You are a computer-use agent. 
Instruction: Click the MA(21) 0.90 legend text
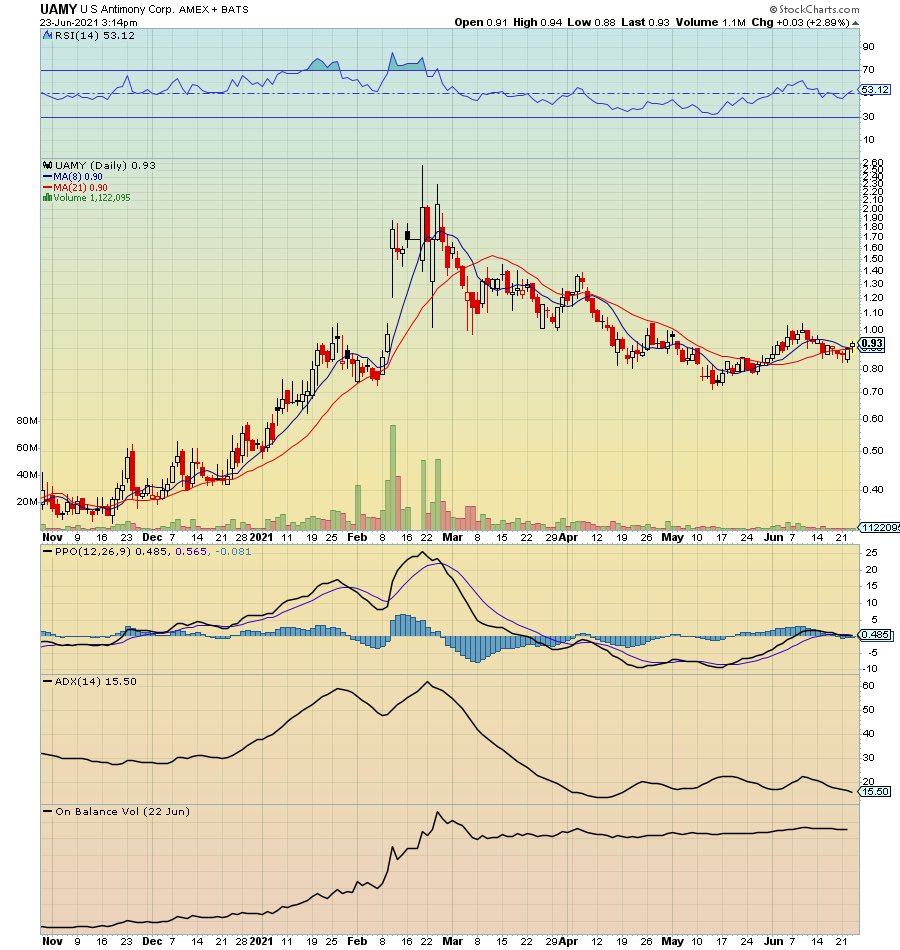coord(80,187)
